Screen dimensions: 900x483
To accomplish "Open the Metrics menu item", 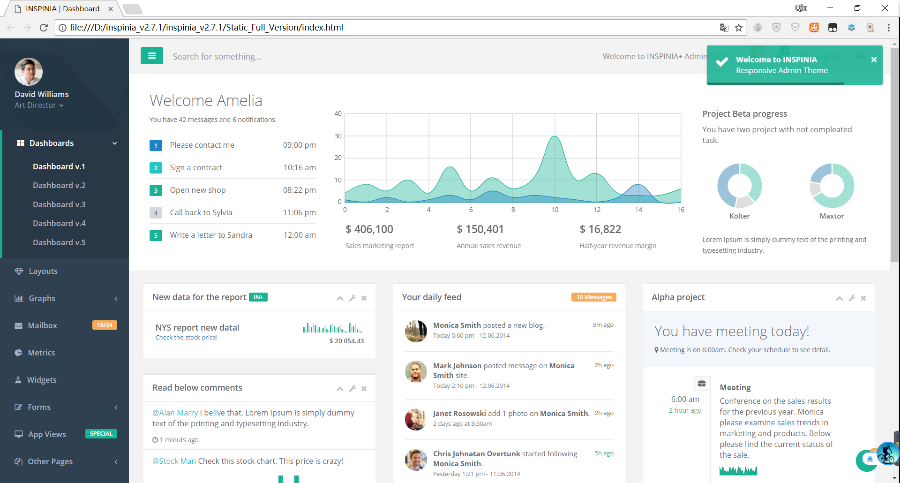I will pos(64,353).
